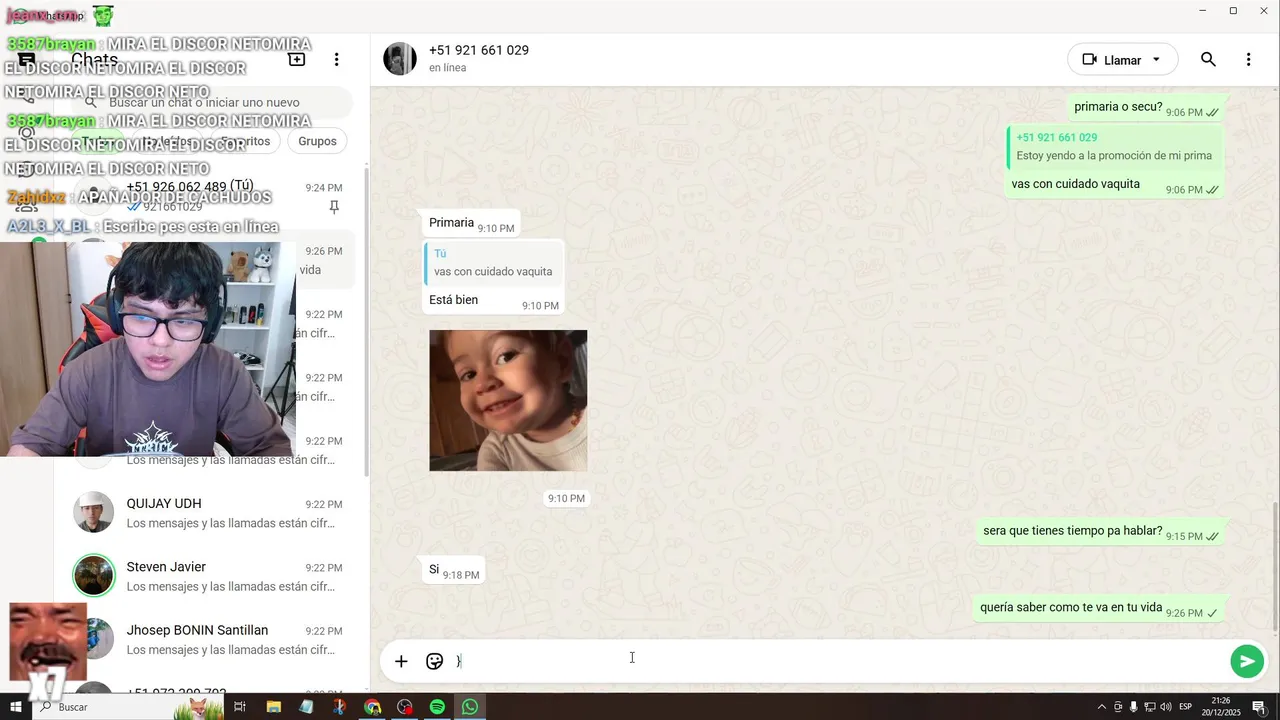This screenshot has height=720, width=1280.
Task: Open the conversation three-dot menu
Action: point(1248,60)
